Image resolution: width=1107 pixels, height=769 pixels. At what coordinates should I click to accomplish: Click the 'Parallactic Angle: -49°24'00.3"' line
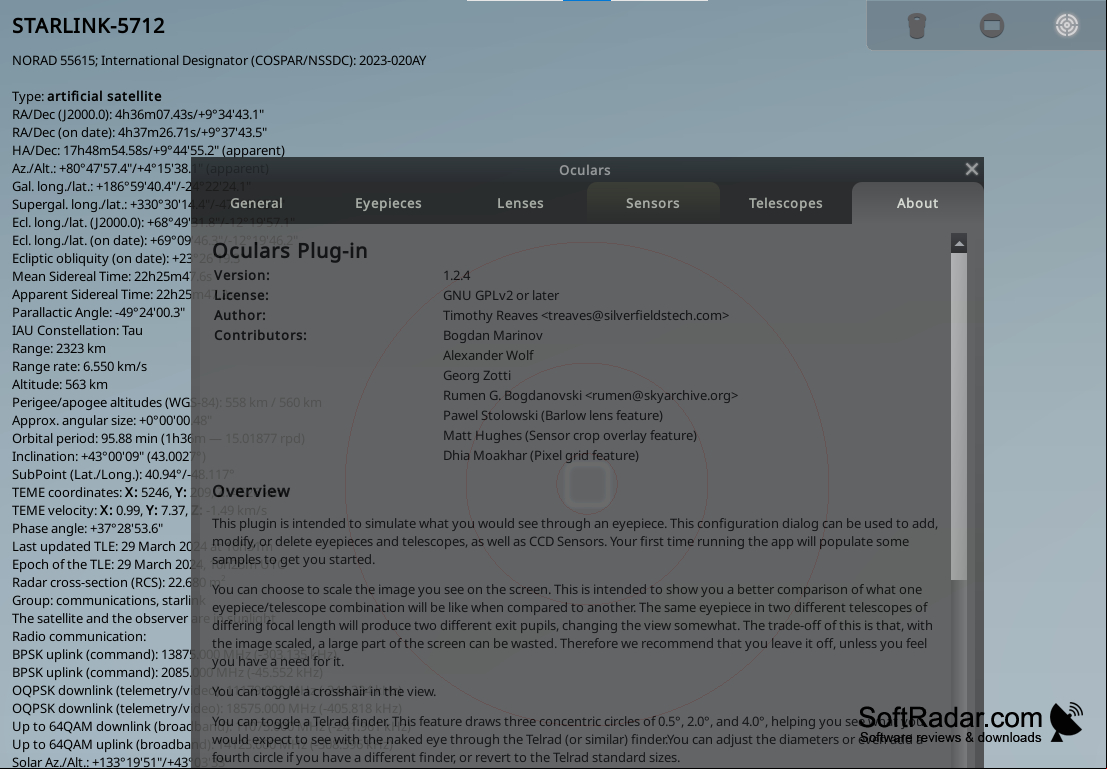[x=98, y=313]
